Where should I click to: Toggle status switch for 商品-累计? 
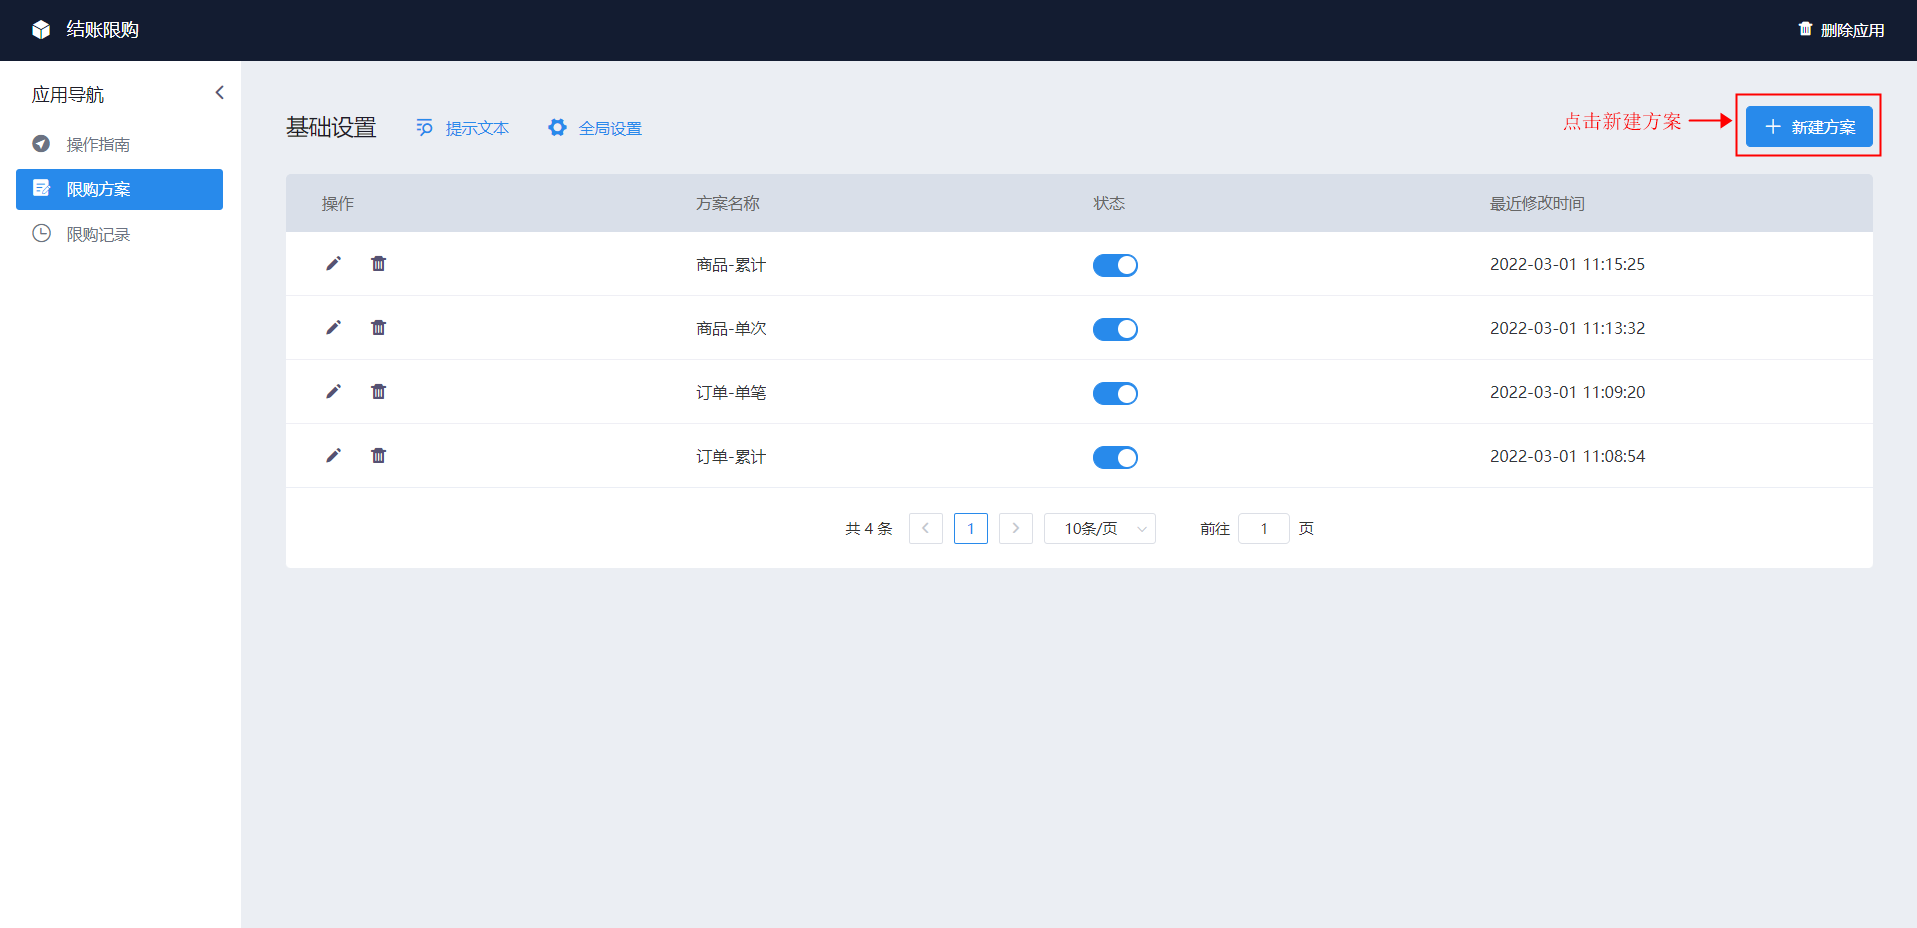click(x=1115, y=265)
